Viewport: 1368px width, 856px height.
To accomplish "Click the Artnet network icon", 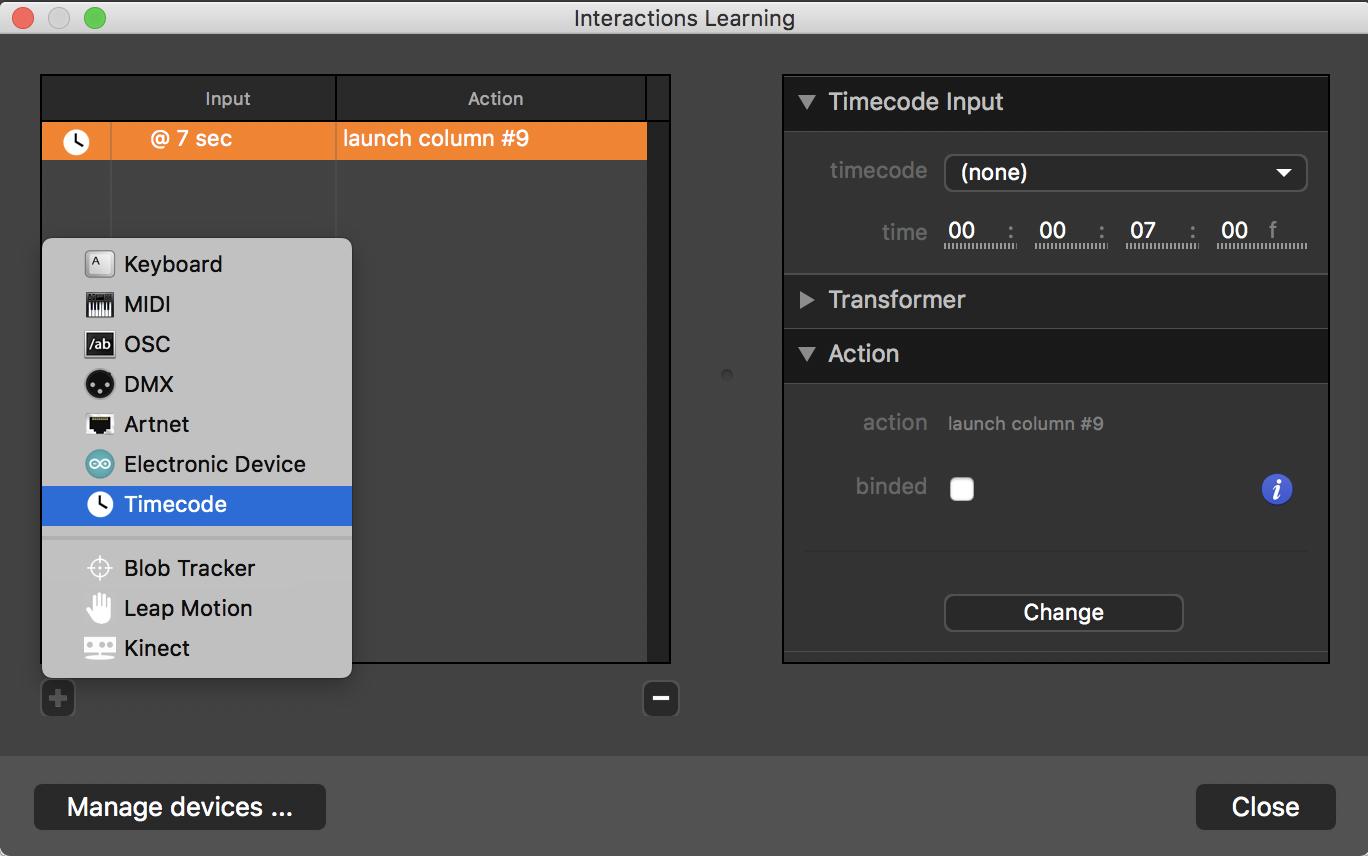I will pos(99,424).
